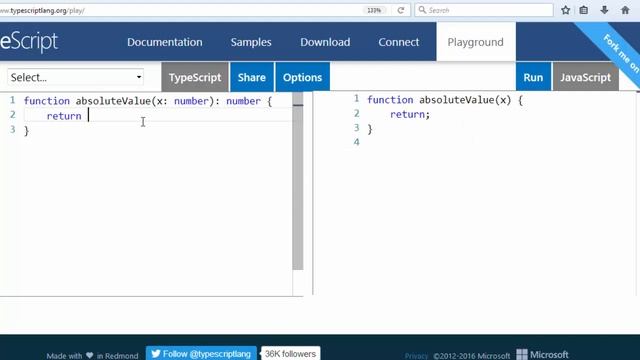The height and width of the screenshot is (360, 640).
Task: Open the Connect menu item
Action: 399,42
